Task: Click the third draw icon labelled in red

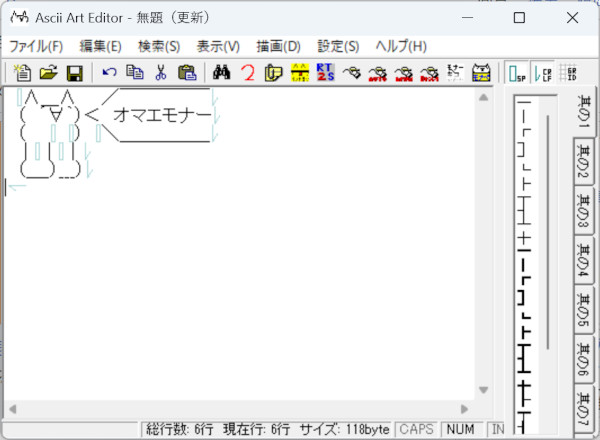Action: tap(404, 72)
